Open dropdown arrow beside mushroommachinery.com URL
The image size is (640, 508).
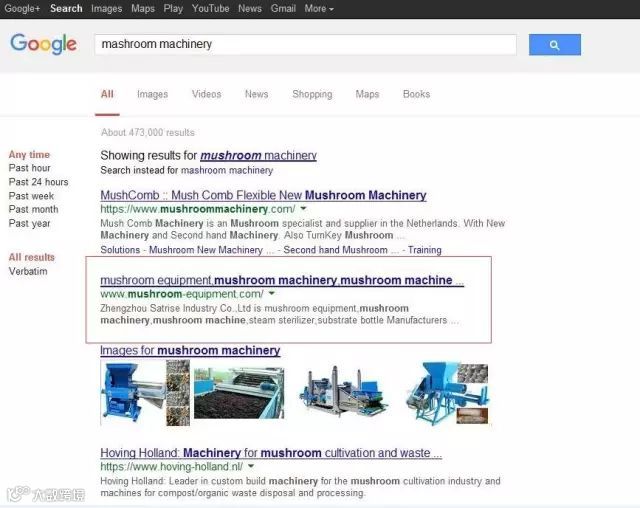(x=303, y=209)
